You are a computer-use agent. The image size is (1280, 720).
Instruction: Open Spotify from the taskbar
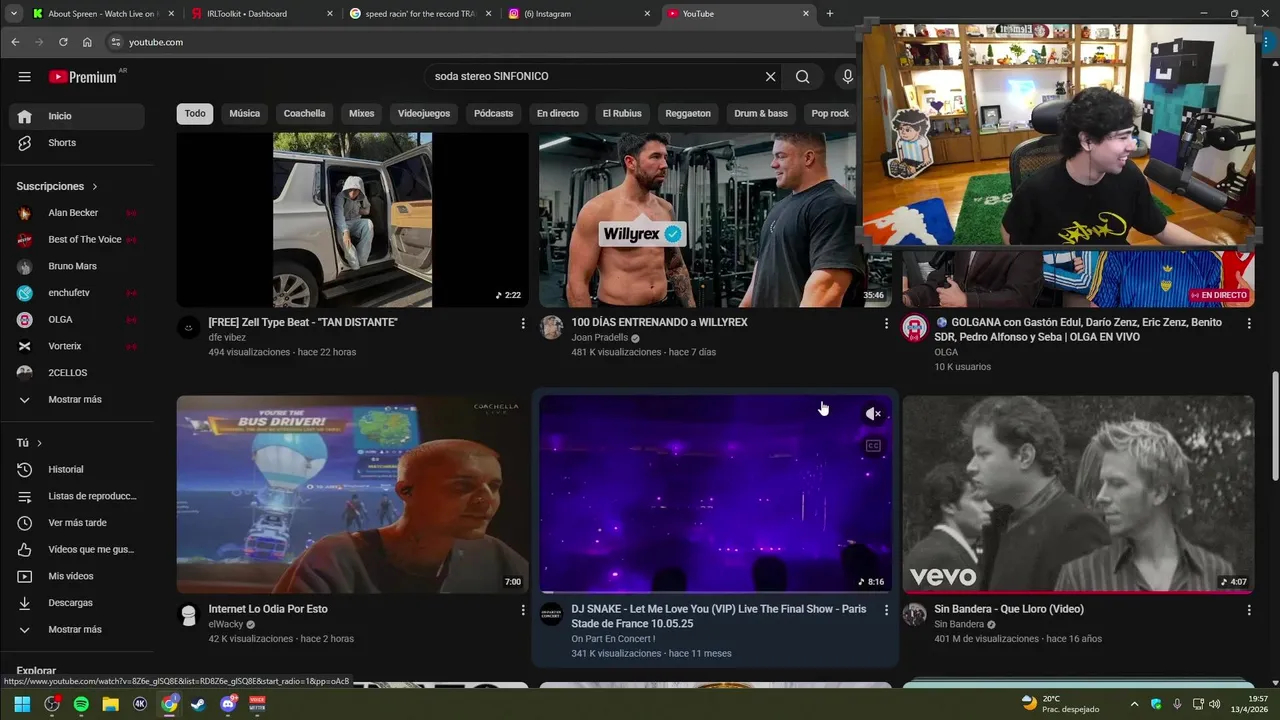click(81, 704)
